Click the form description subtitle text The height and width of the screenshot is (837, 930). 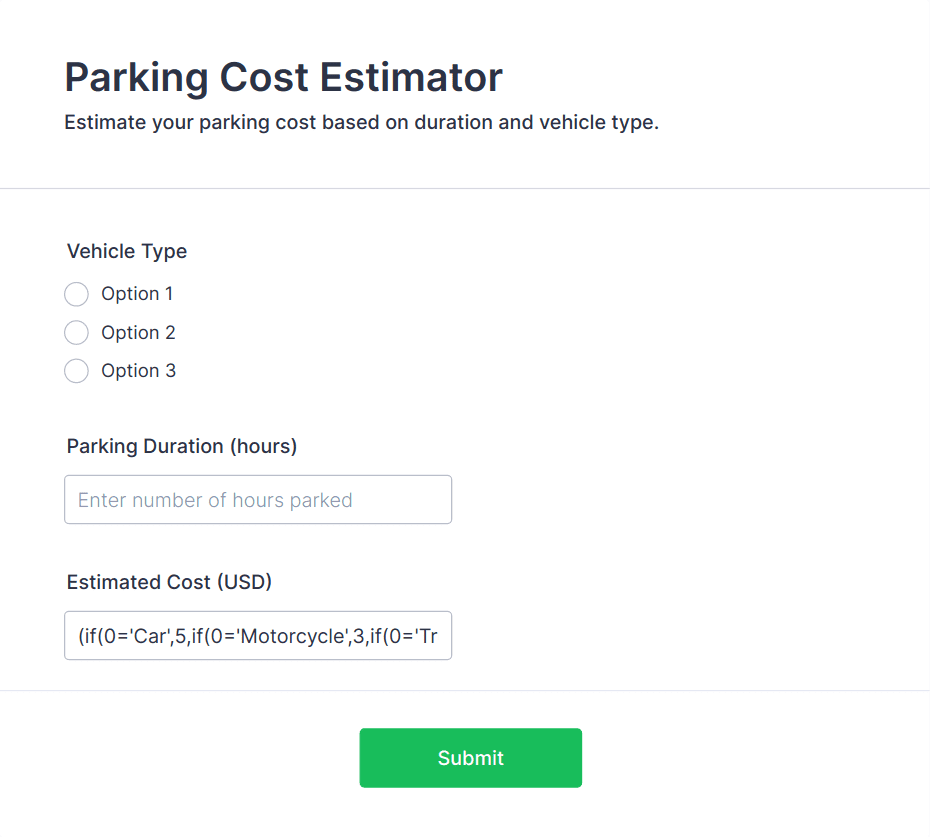pyautogui.click(x=361, y=124)
